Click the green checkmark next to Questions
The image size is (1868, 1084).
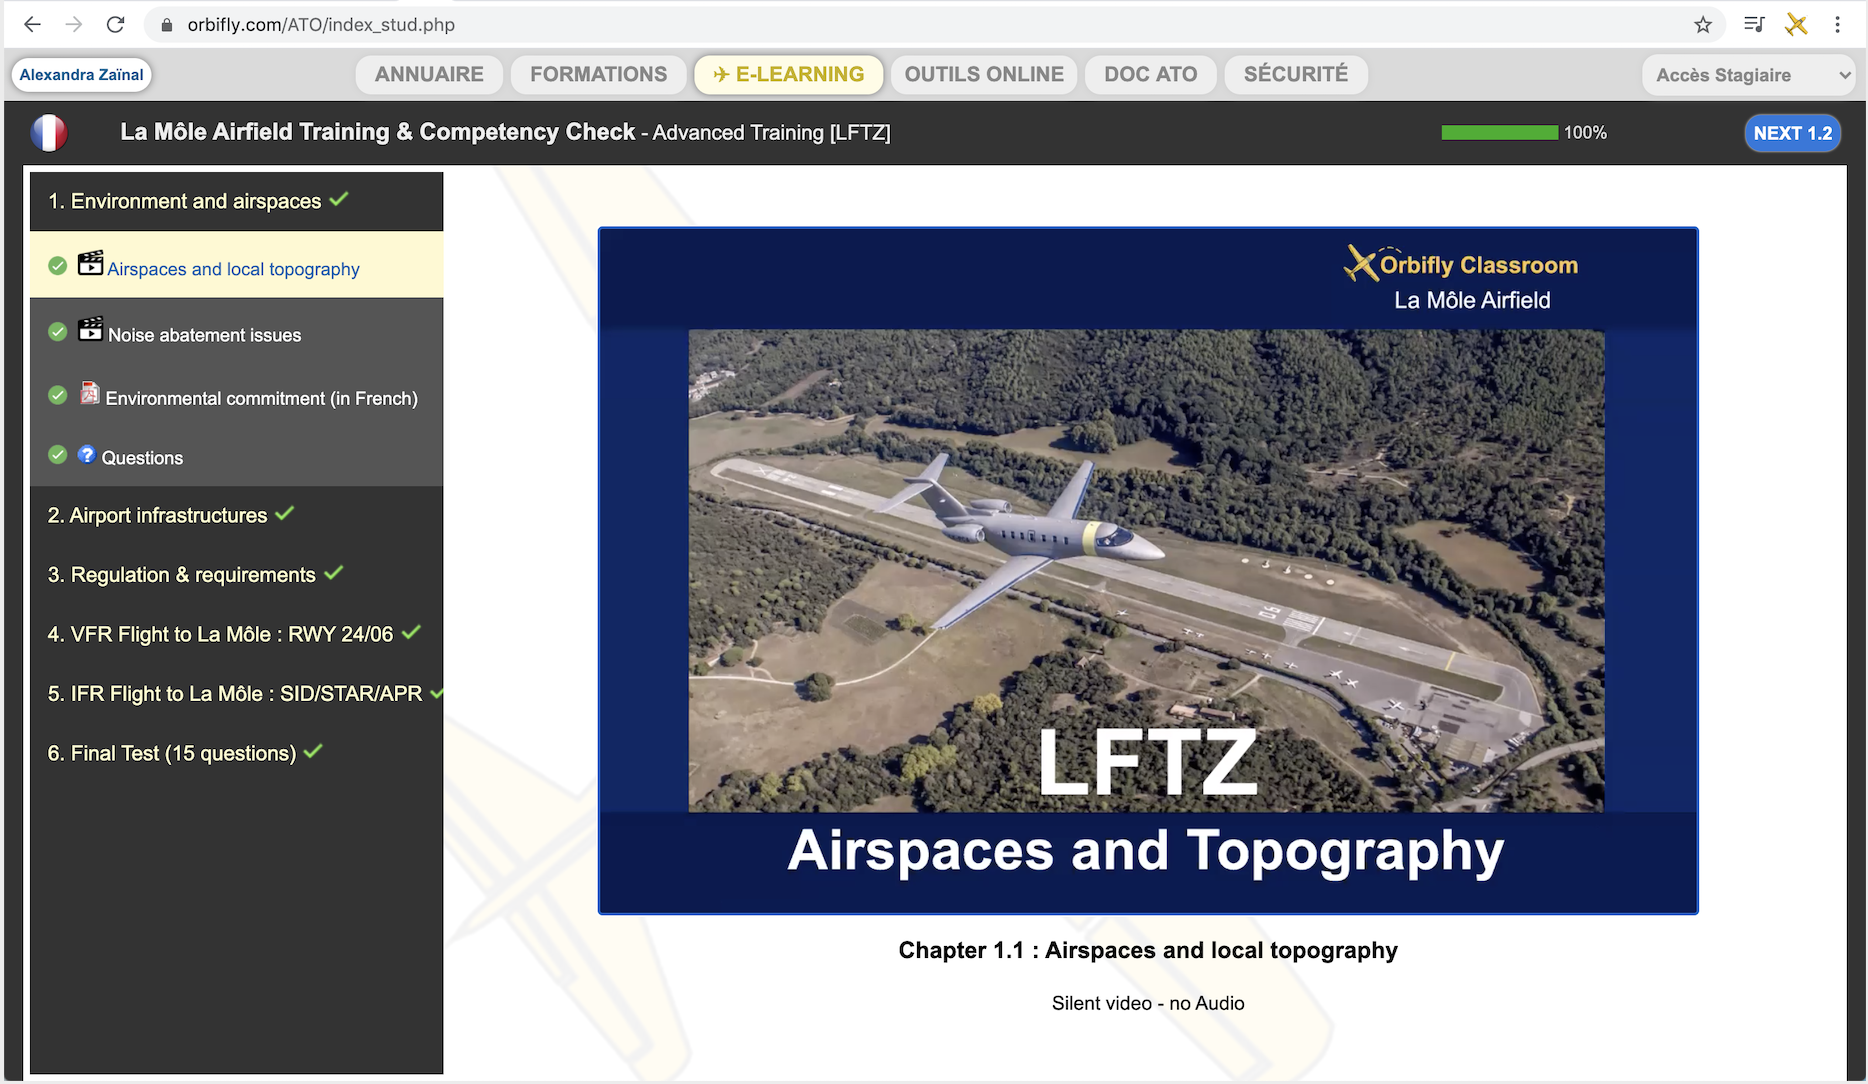pyautogui.click(x=58, y=455)
